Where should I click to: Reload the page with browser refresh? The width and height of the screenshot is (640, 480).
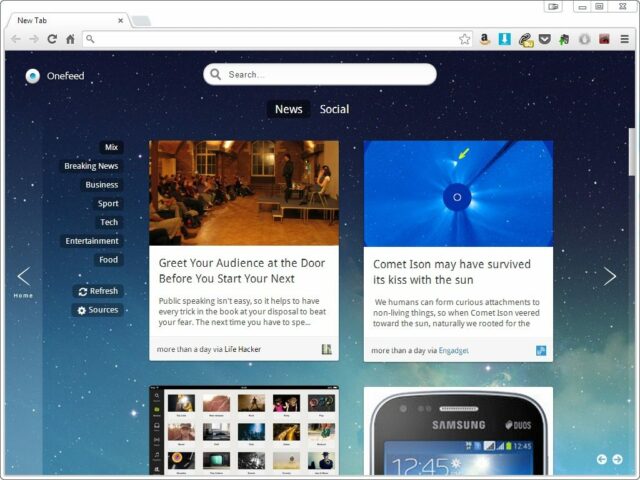coord(51,39)
